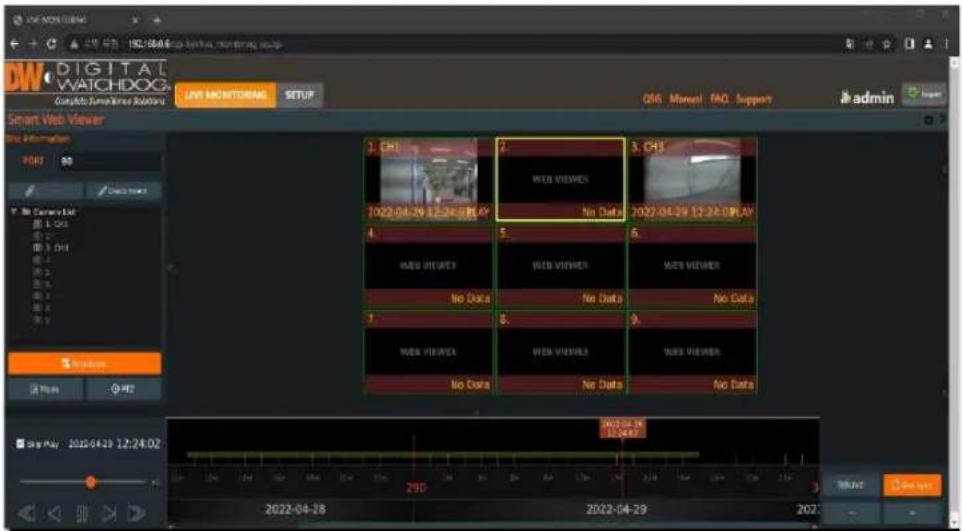Click the large orange button below Camera List
962x531 pixels.
click(85, 363)
